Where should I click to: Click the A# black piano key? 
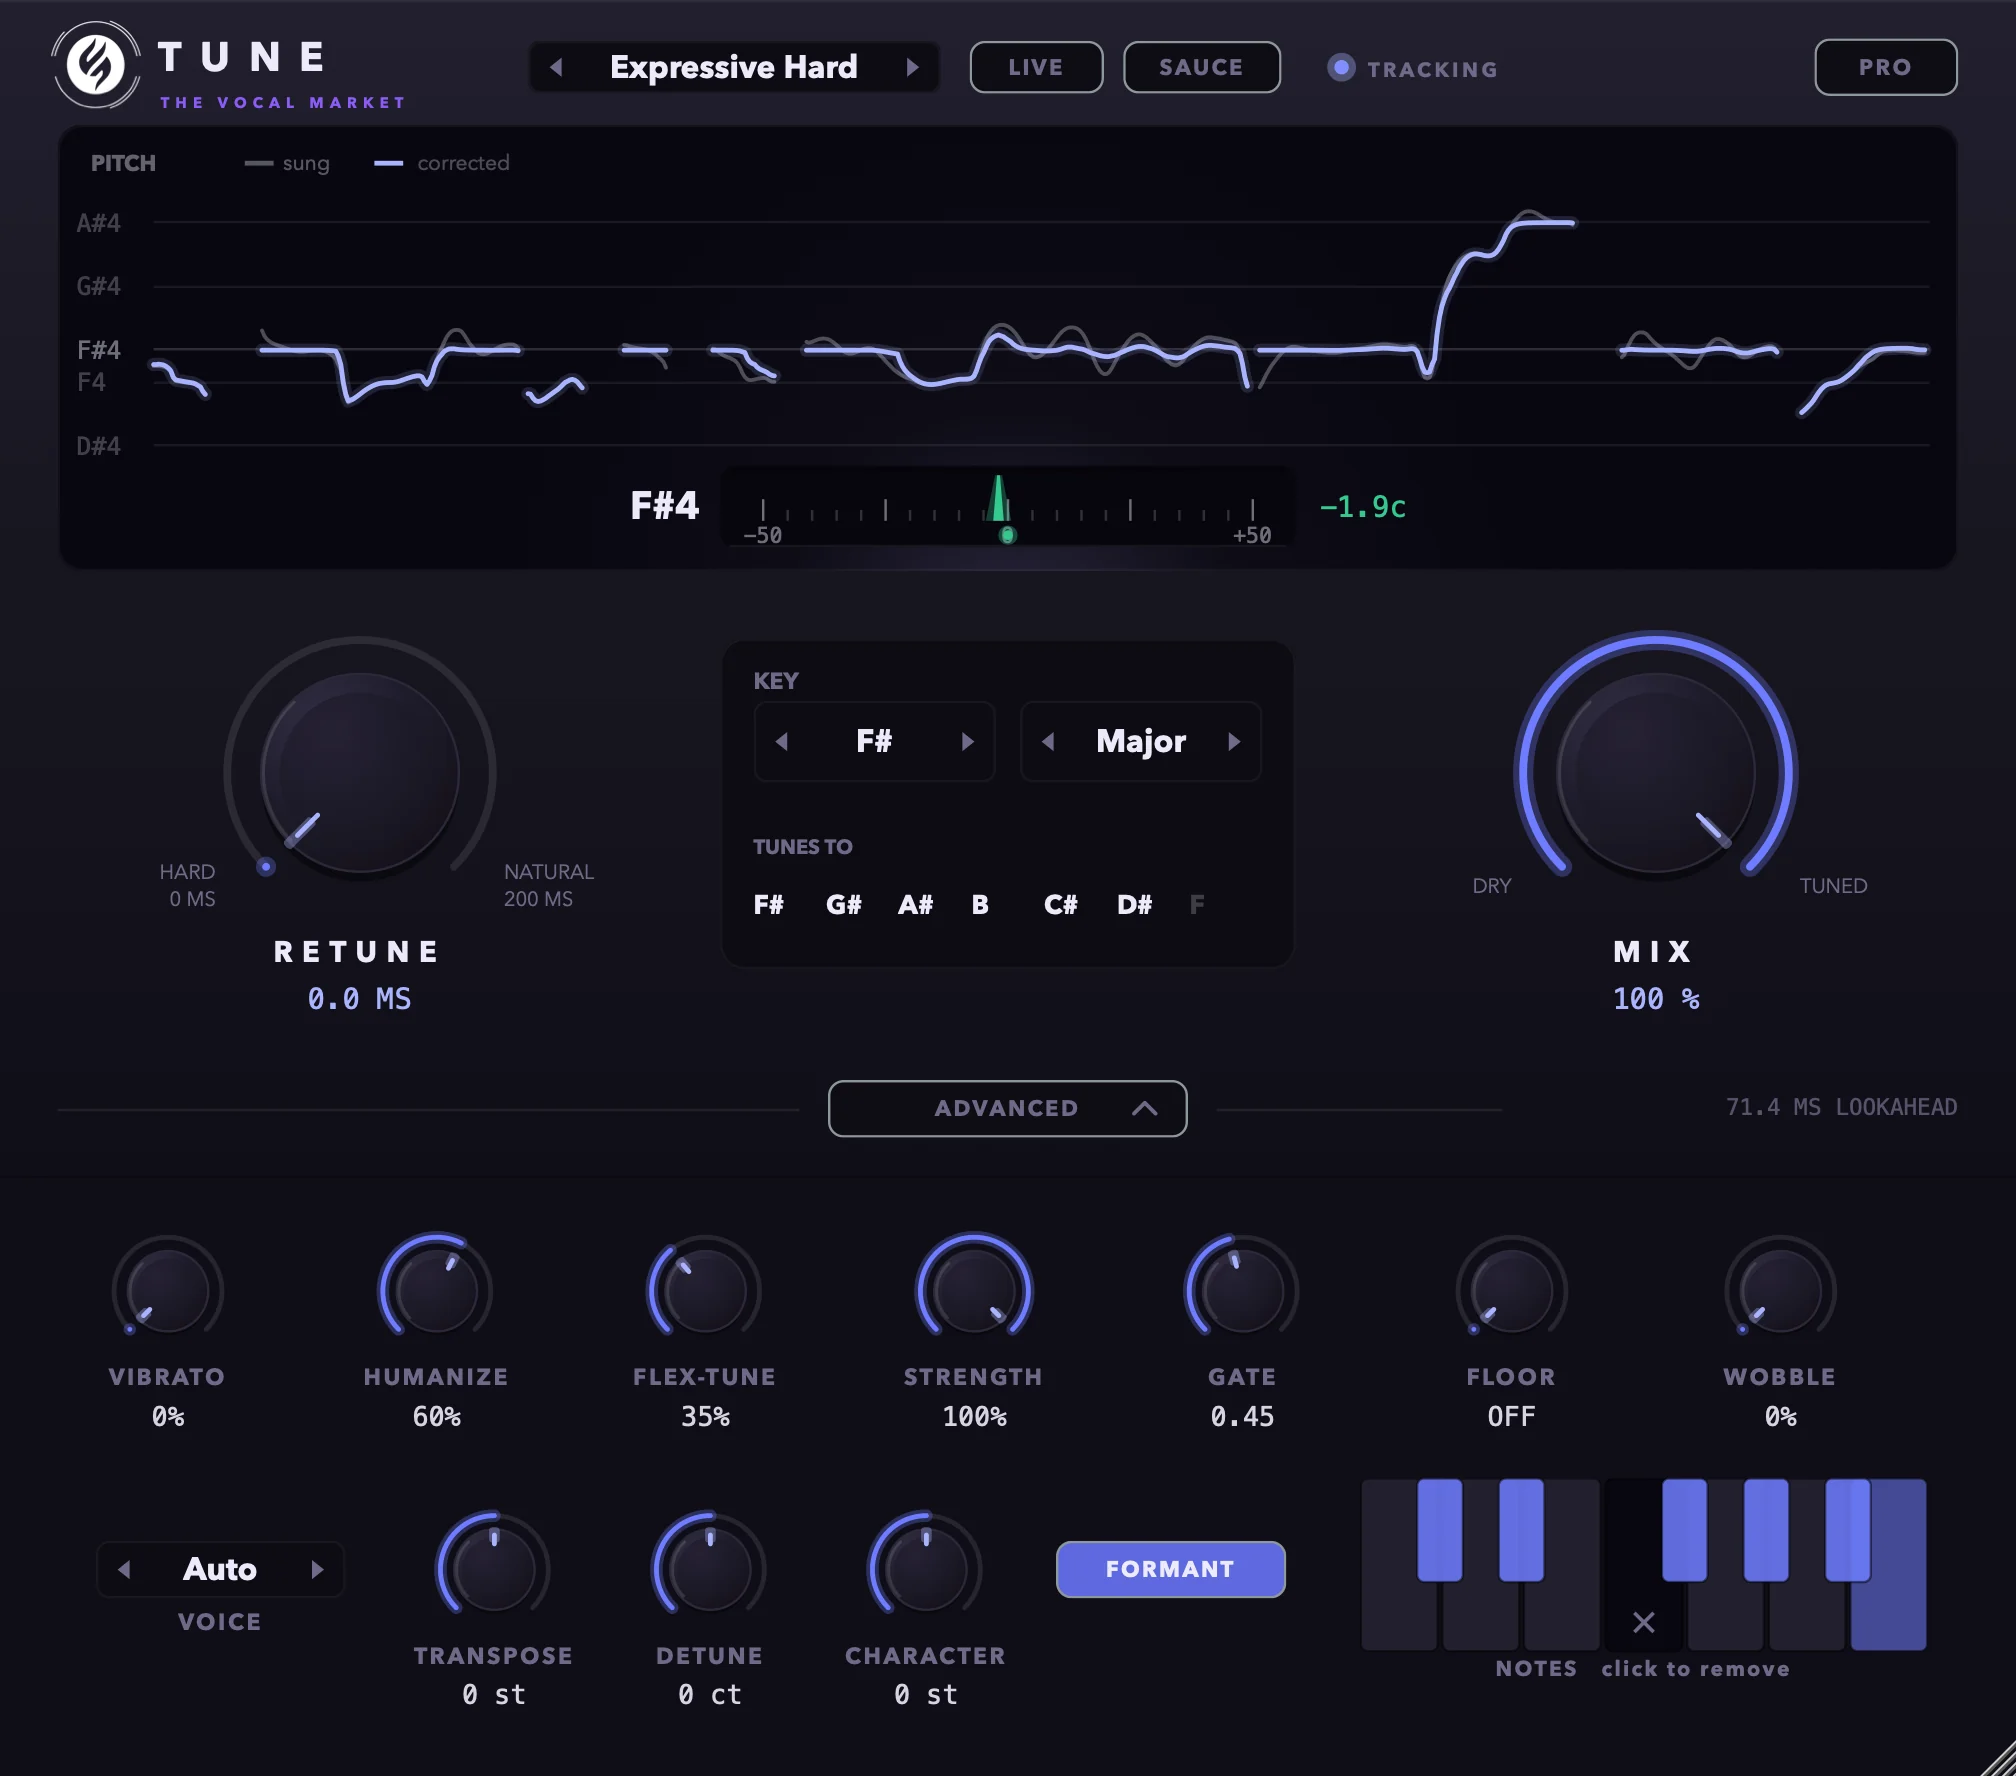pyautogui.click(x=1847, y=1530)
